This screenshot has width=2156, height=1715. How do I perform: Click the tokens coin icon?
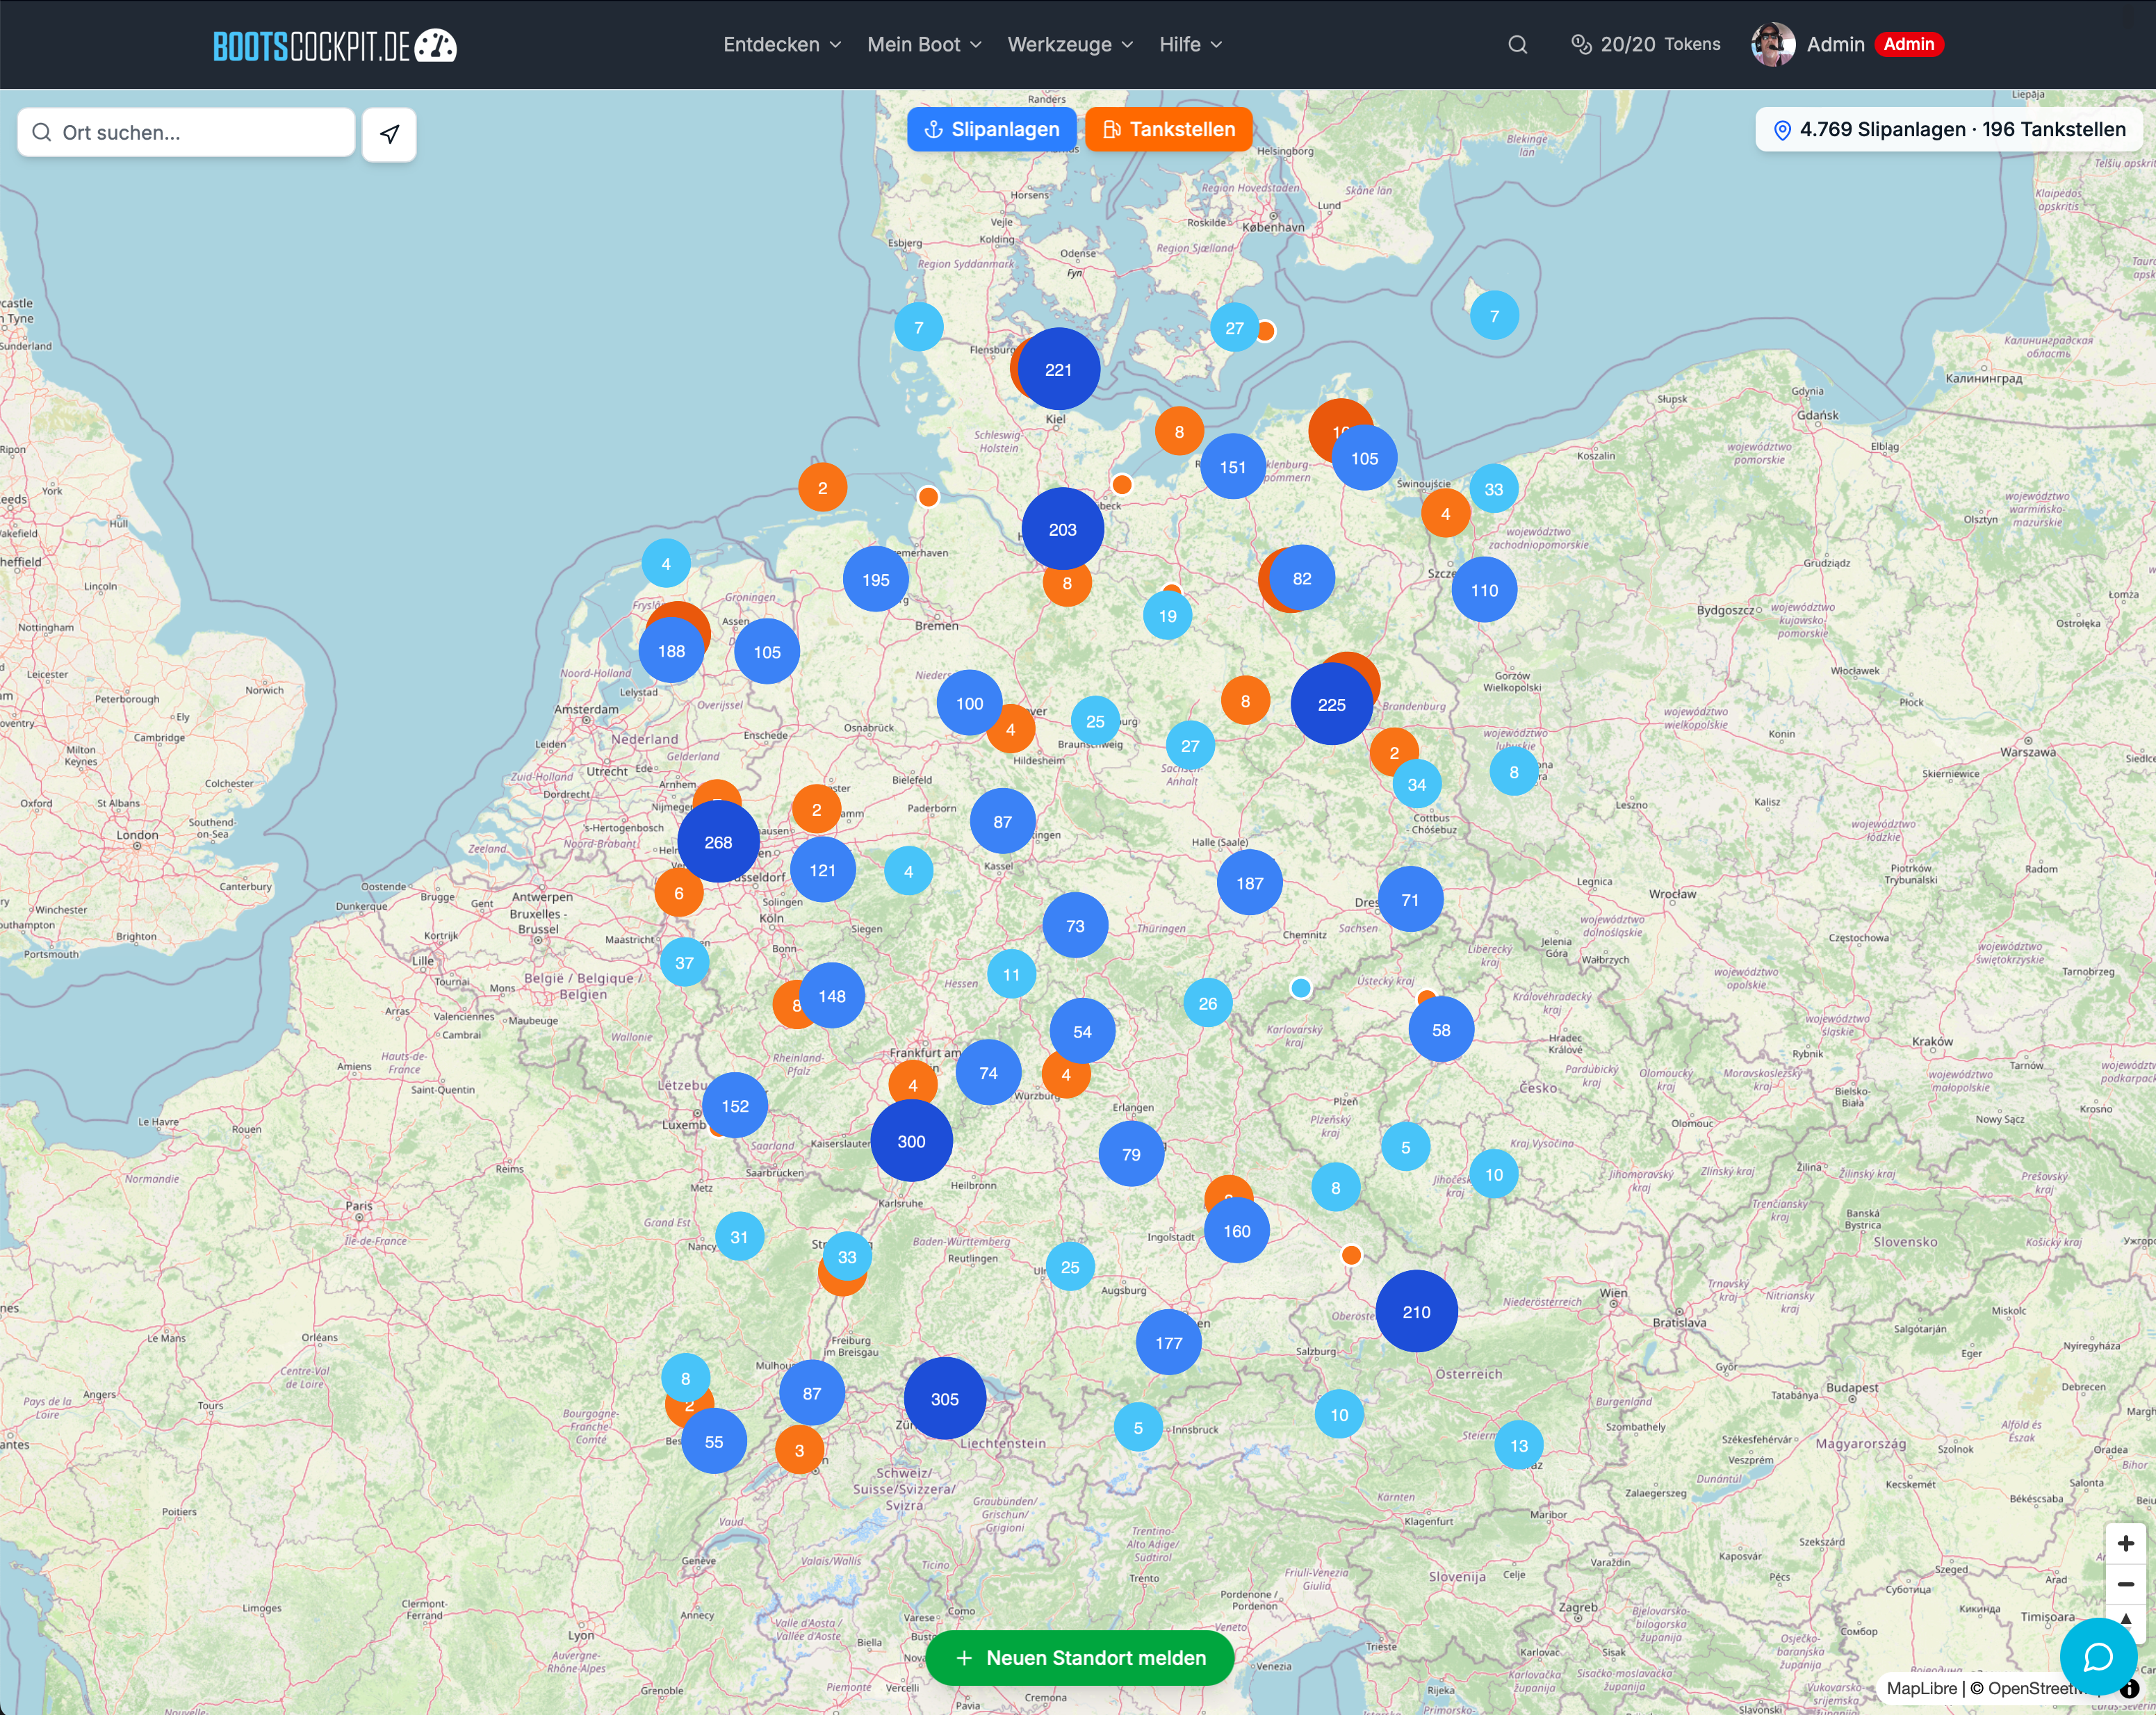tap(1580, 44)
